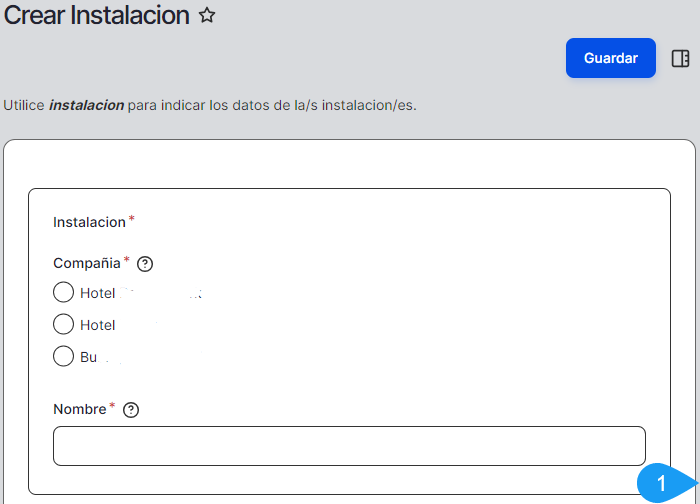Click the second Hotel option label text

point(98,325)
